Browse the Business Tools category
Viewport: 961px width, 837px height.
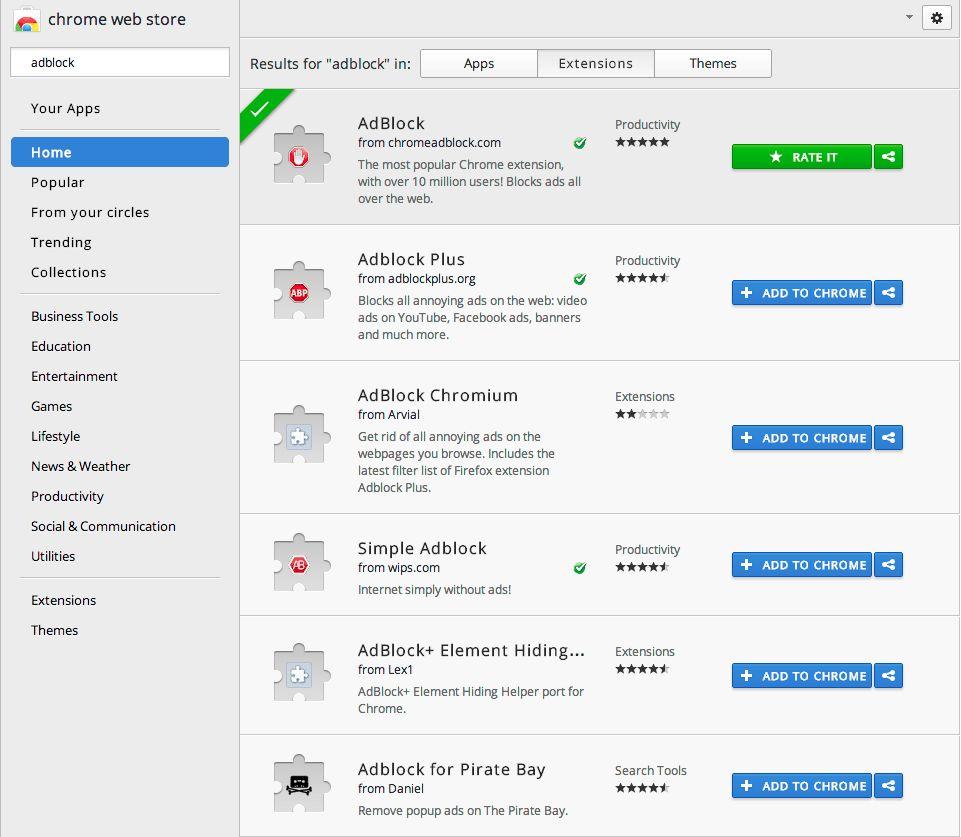tap(75, 316)
